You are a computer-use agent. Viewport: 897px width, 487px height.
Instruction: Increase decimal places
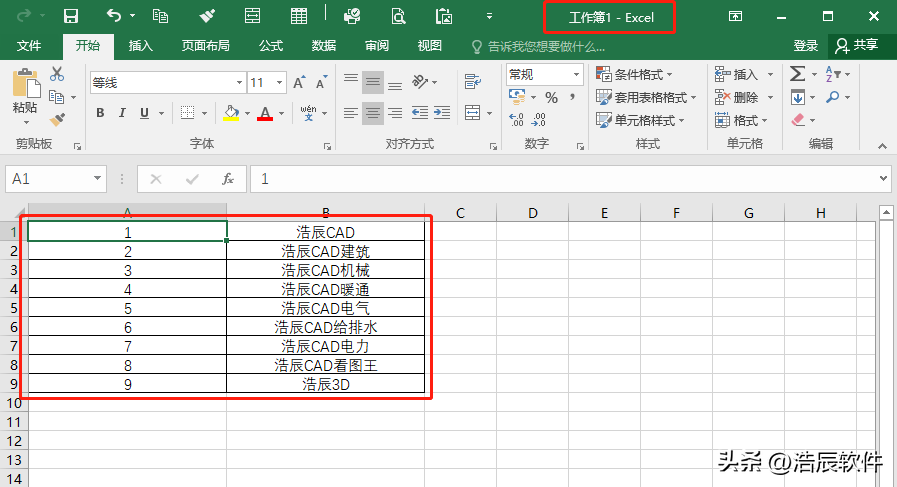pos(516,120)
